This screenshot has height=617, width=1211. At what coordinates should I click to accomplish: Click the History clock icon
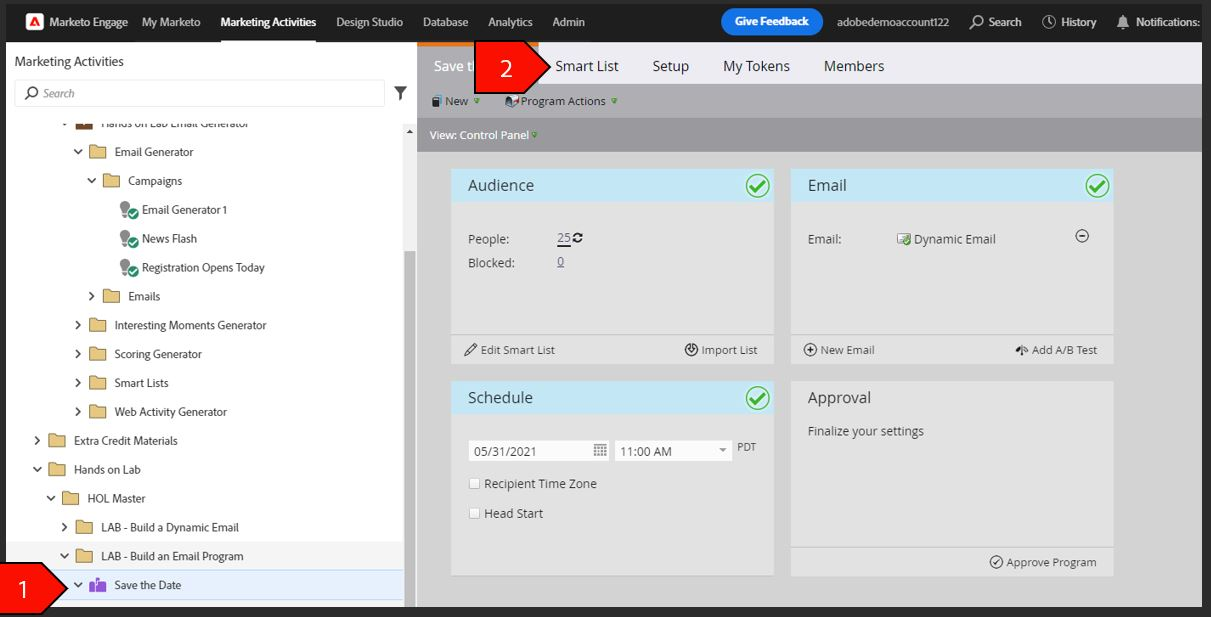tap(1048, 22)
